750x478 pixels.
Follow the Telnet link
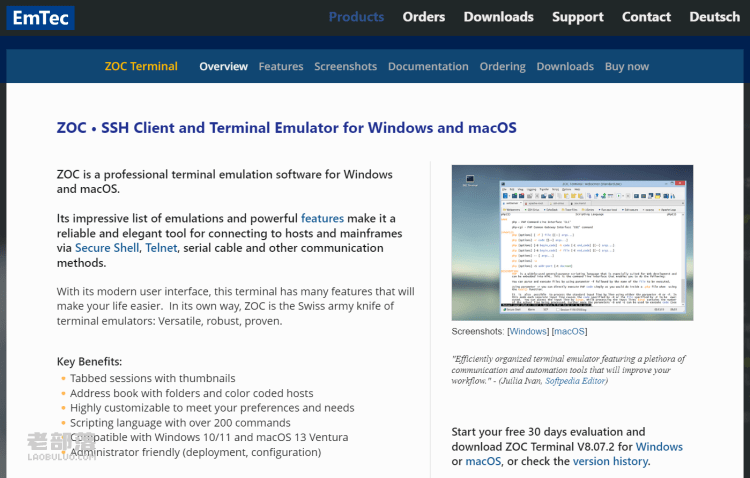(161, 248)
